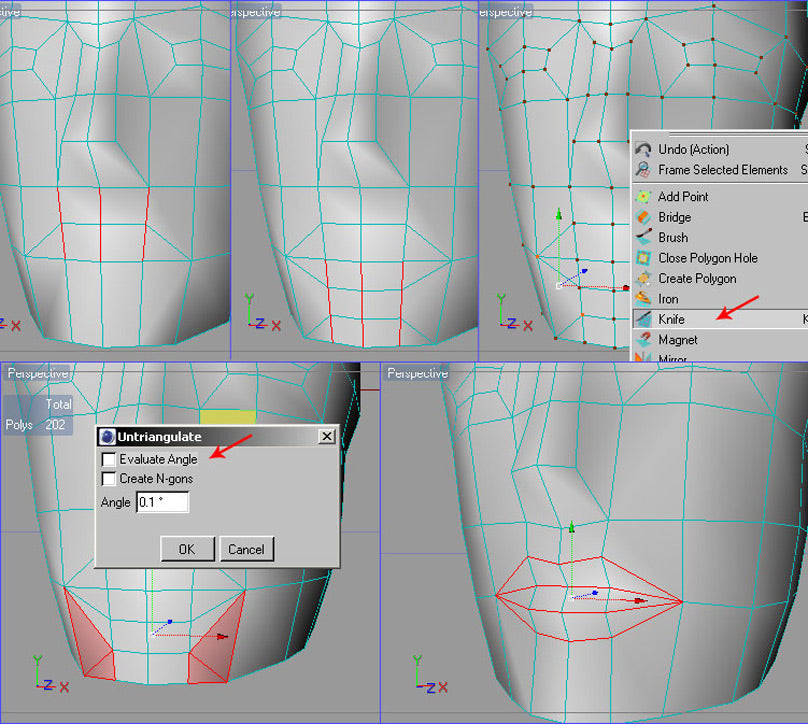Click the Untriangulate dialog title icon
This screenshot has height=724, width=808.
[107, 437]
